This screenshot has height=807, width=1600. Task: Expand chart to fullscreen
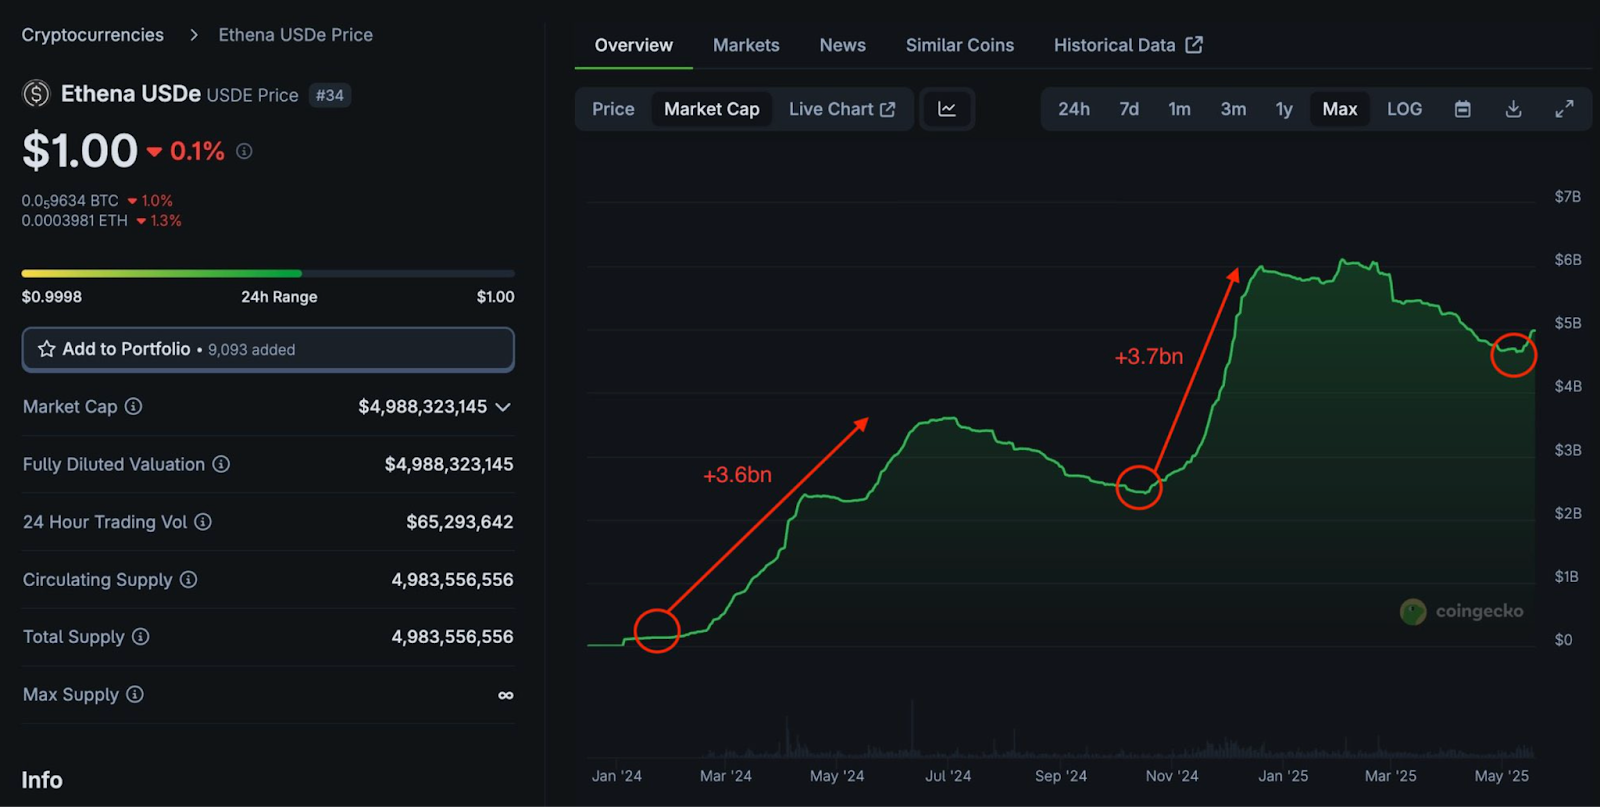1564,109
